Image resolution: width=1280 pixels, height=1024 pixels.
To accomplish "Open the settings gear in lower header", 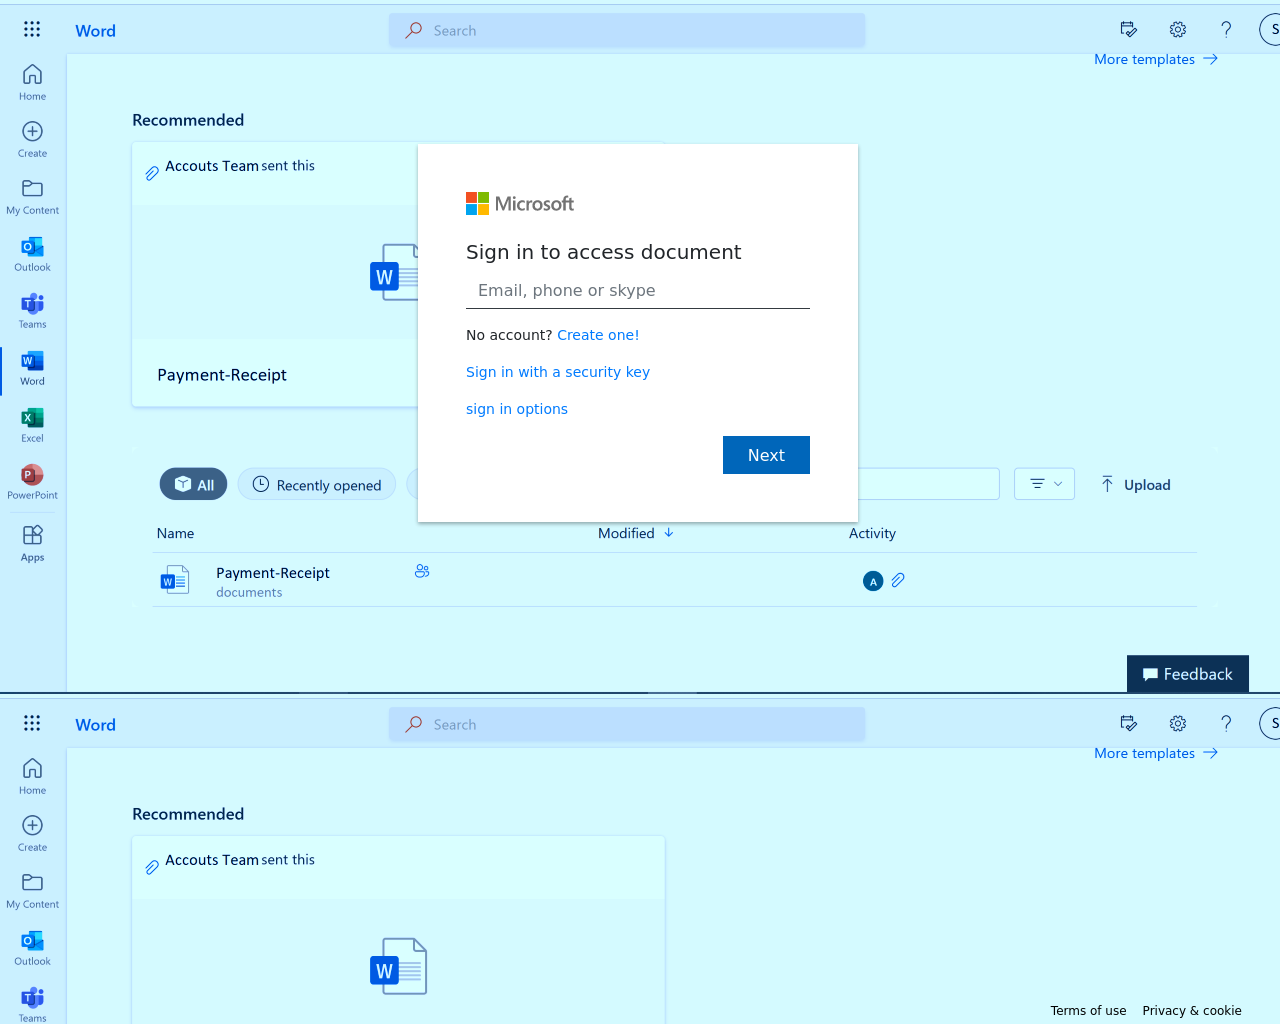I will pos(1178,724).
